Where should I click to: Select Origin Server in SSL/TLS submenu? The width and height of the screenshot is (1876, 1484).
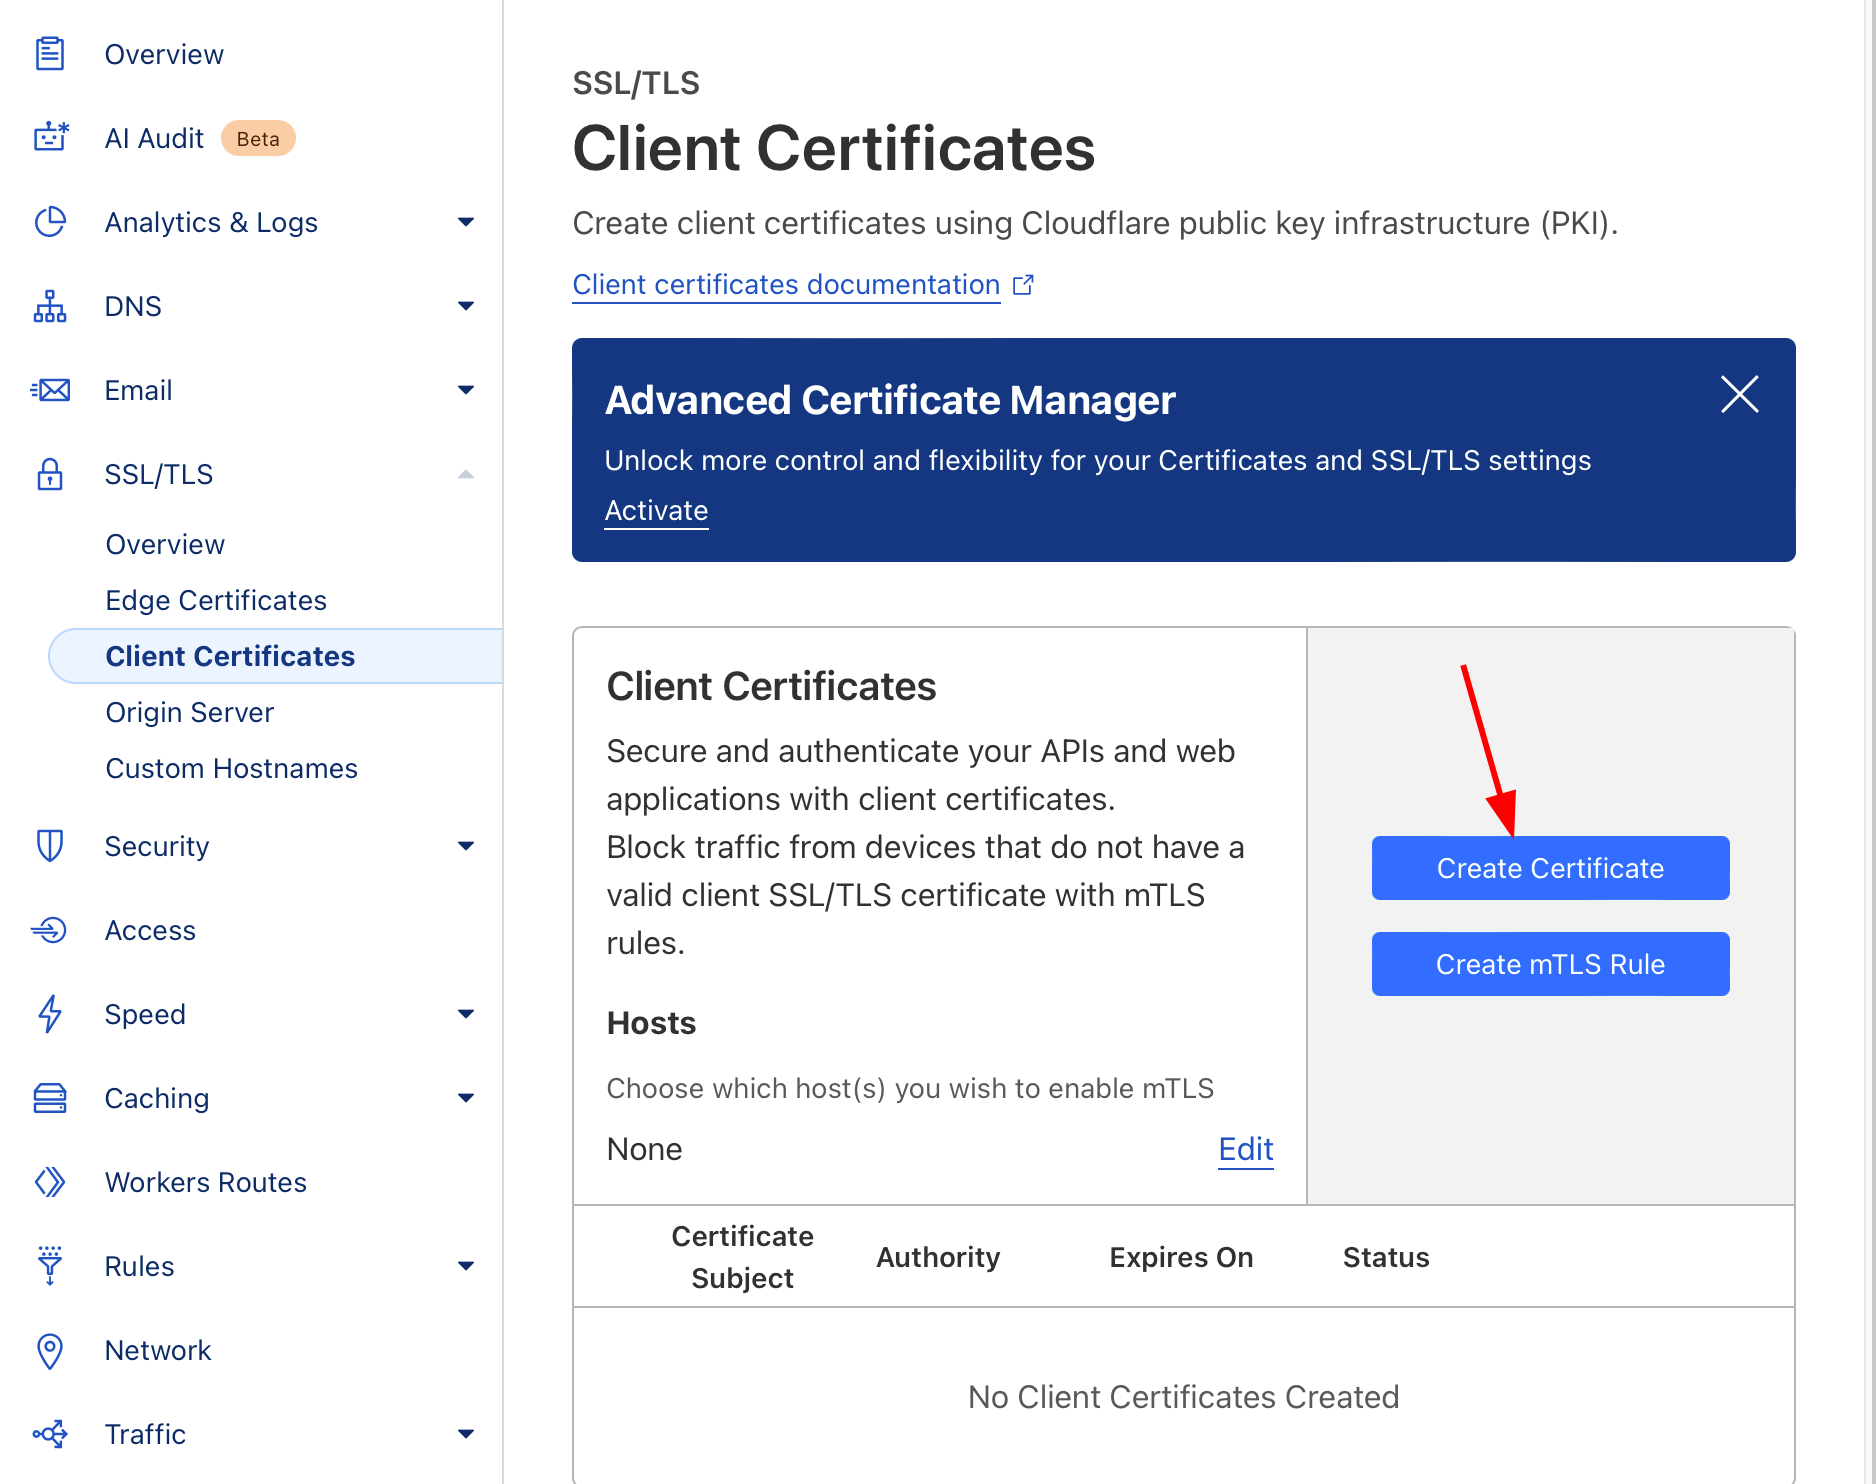[190, 712]
